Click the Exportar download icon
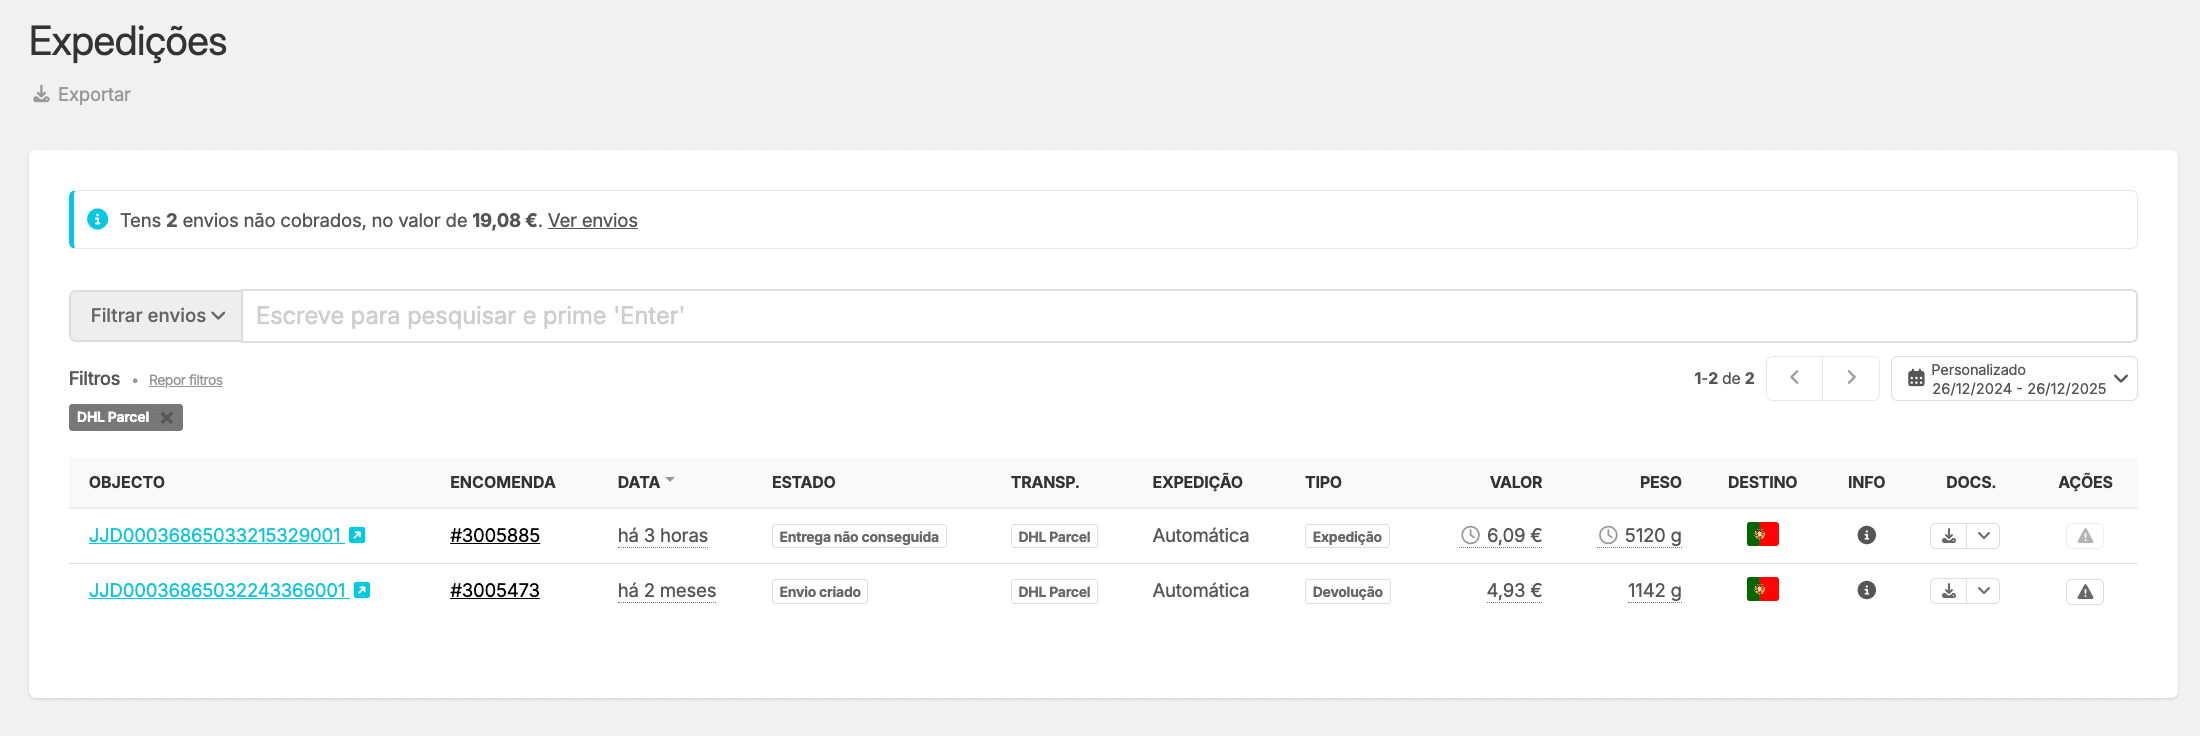The width and height of the screenshot is (2200, 736). coord(41,94)
